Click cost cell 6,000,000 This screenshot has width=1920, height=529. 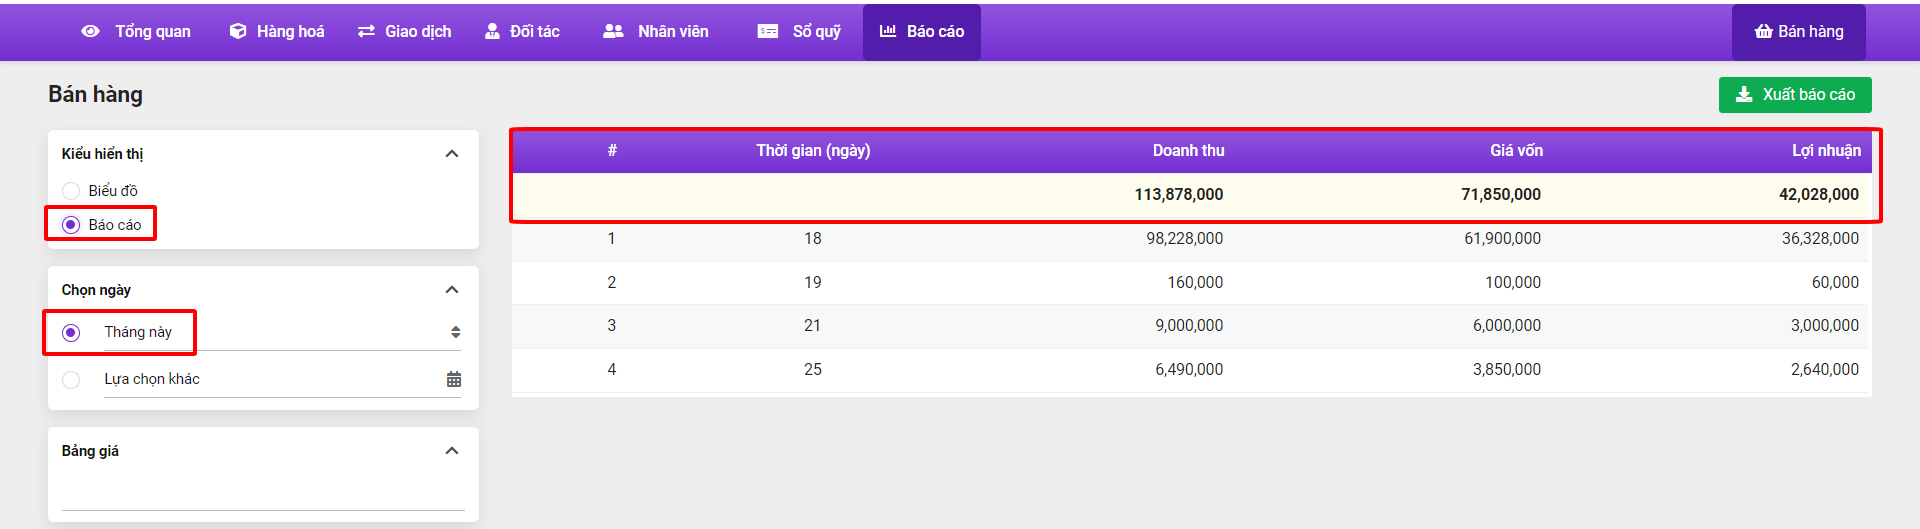(x=1507, y=325)
